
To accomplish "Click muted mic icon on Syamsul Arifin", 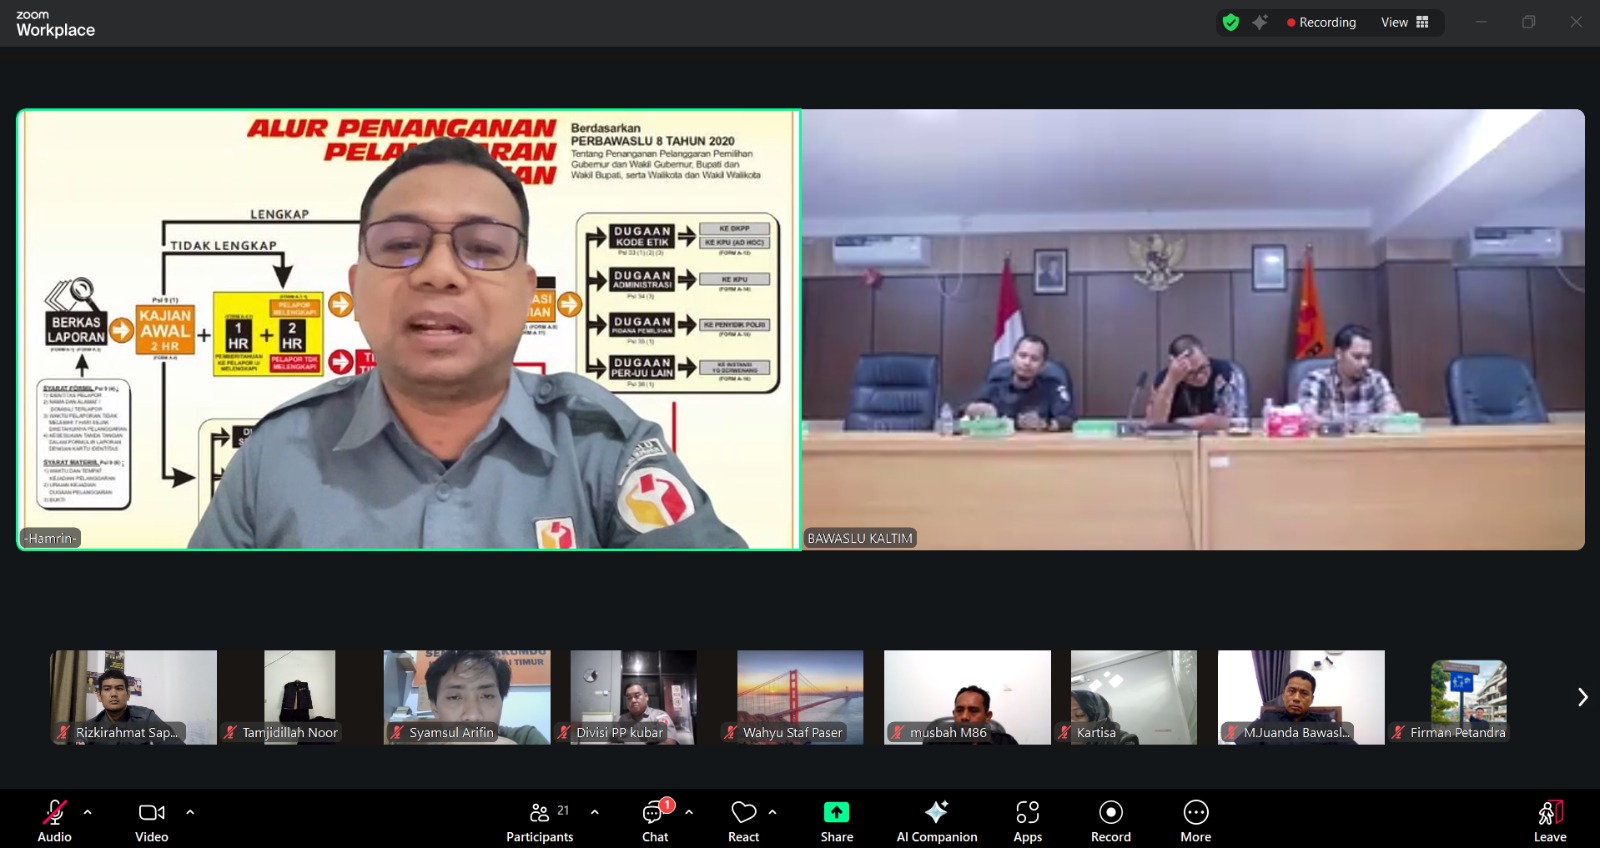I will [x=397, y=733].
